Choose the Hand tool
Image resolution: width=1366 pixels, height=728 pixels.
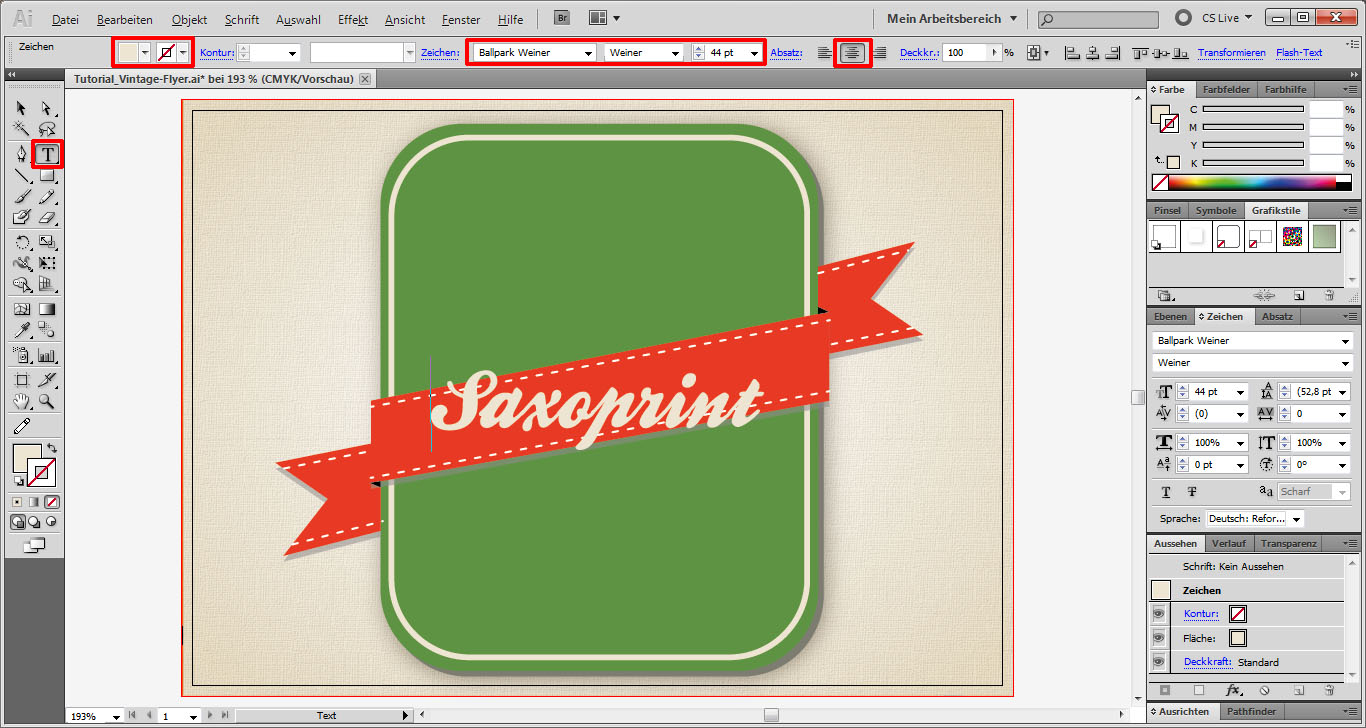pos(22,402)
